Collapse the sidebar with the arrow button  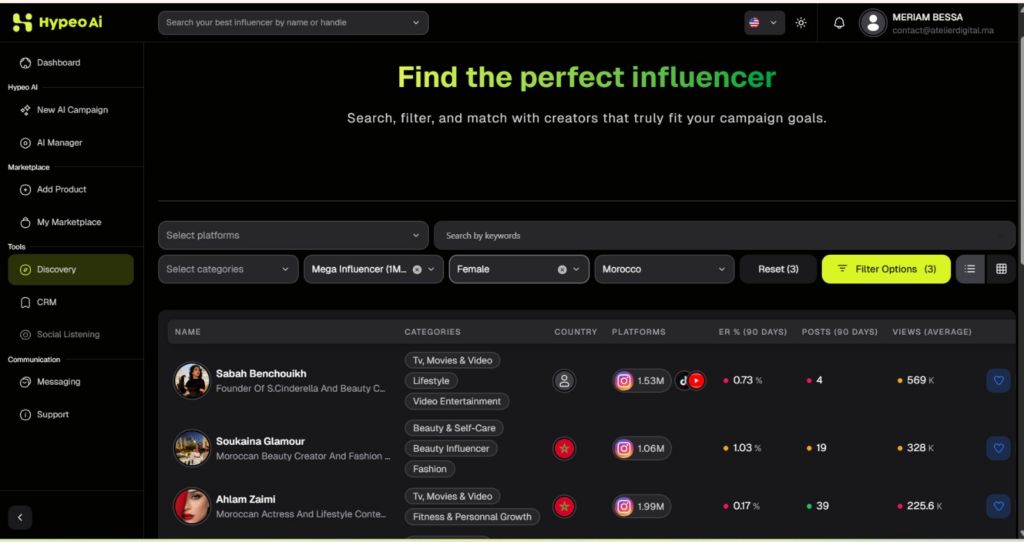[x=20, y=517]
